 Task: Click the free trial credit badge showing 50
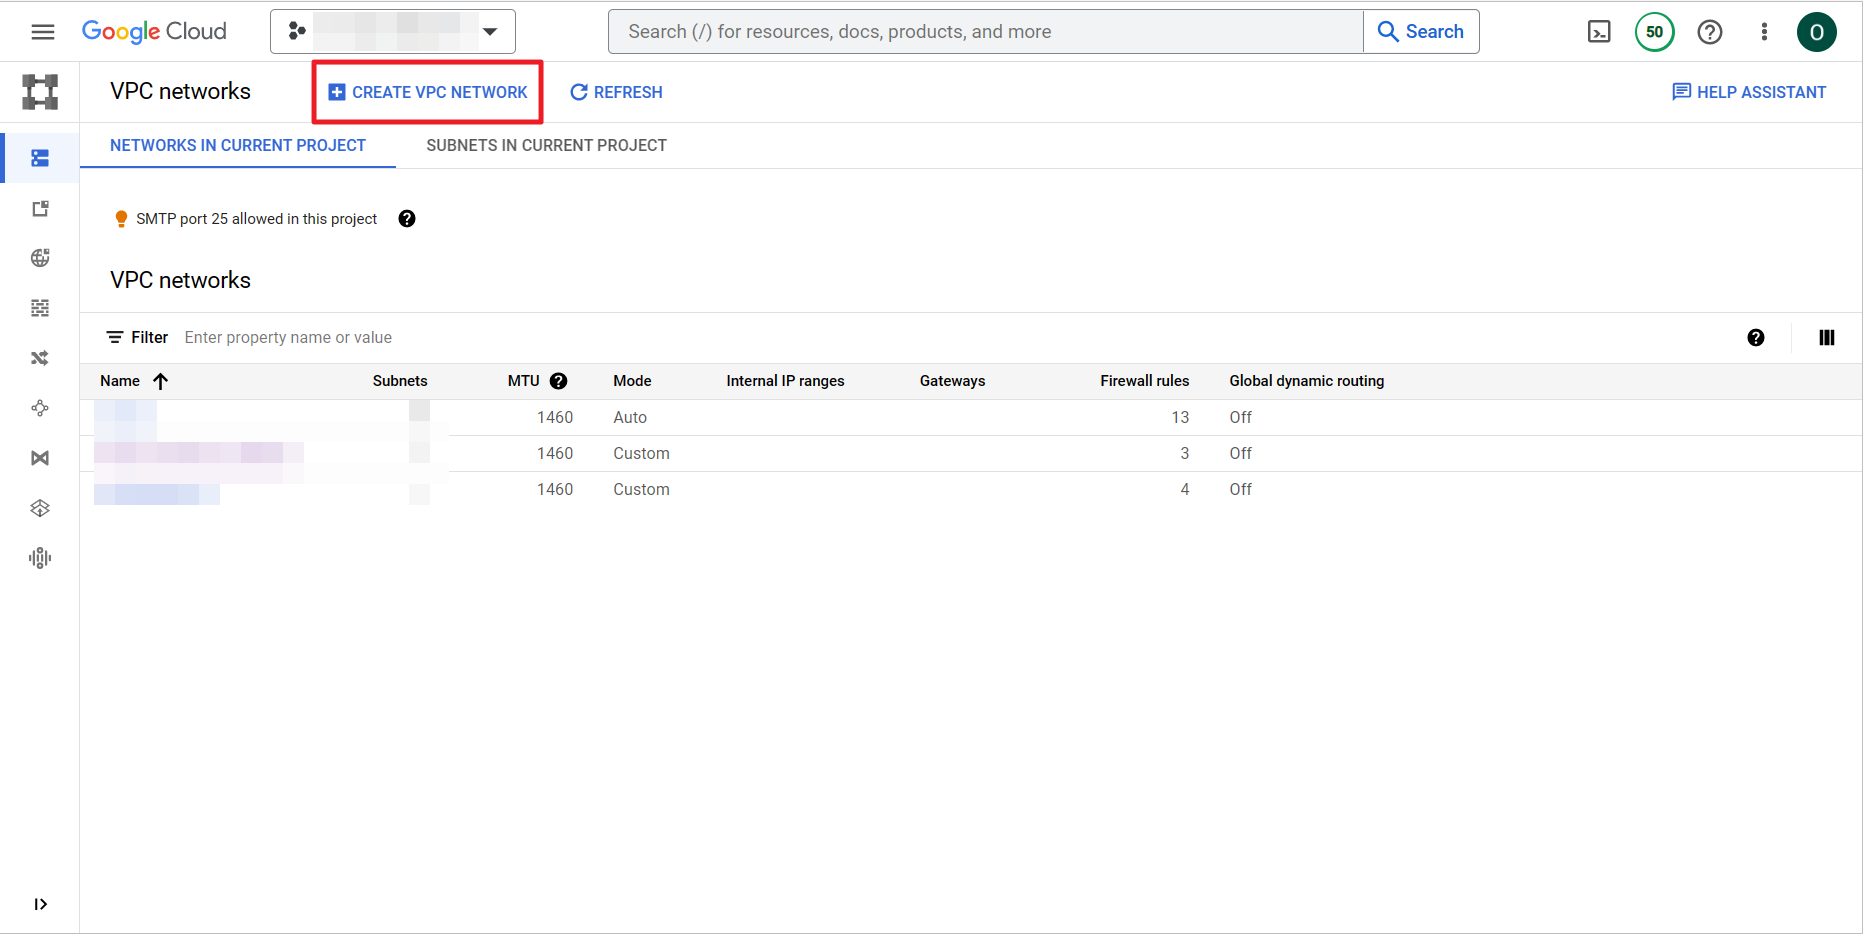[1654, 32]
